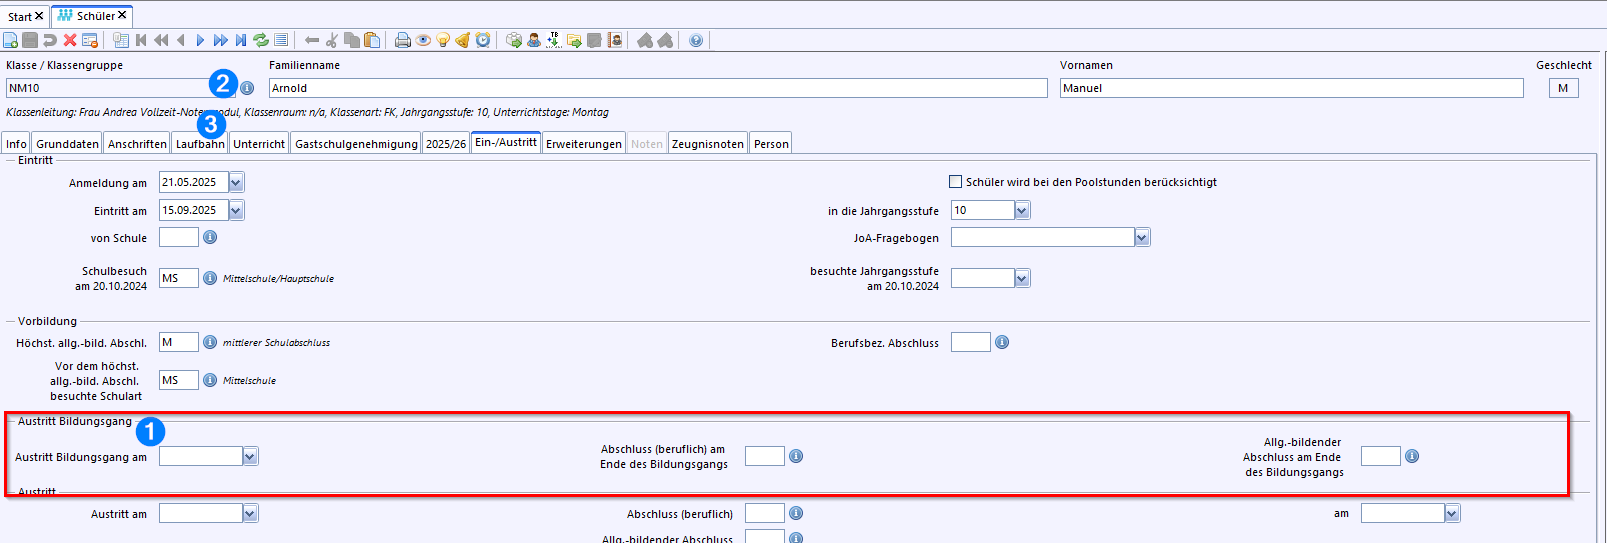Open the Zeugnisnoten tab
Image resolution: width=1607 pixels, height=543 pixels.
click(707, 144)
